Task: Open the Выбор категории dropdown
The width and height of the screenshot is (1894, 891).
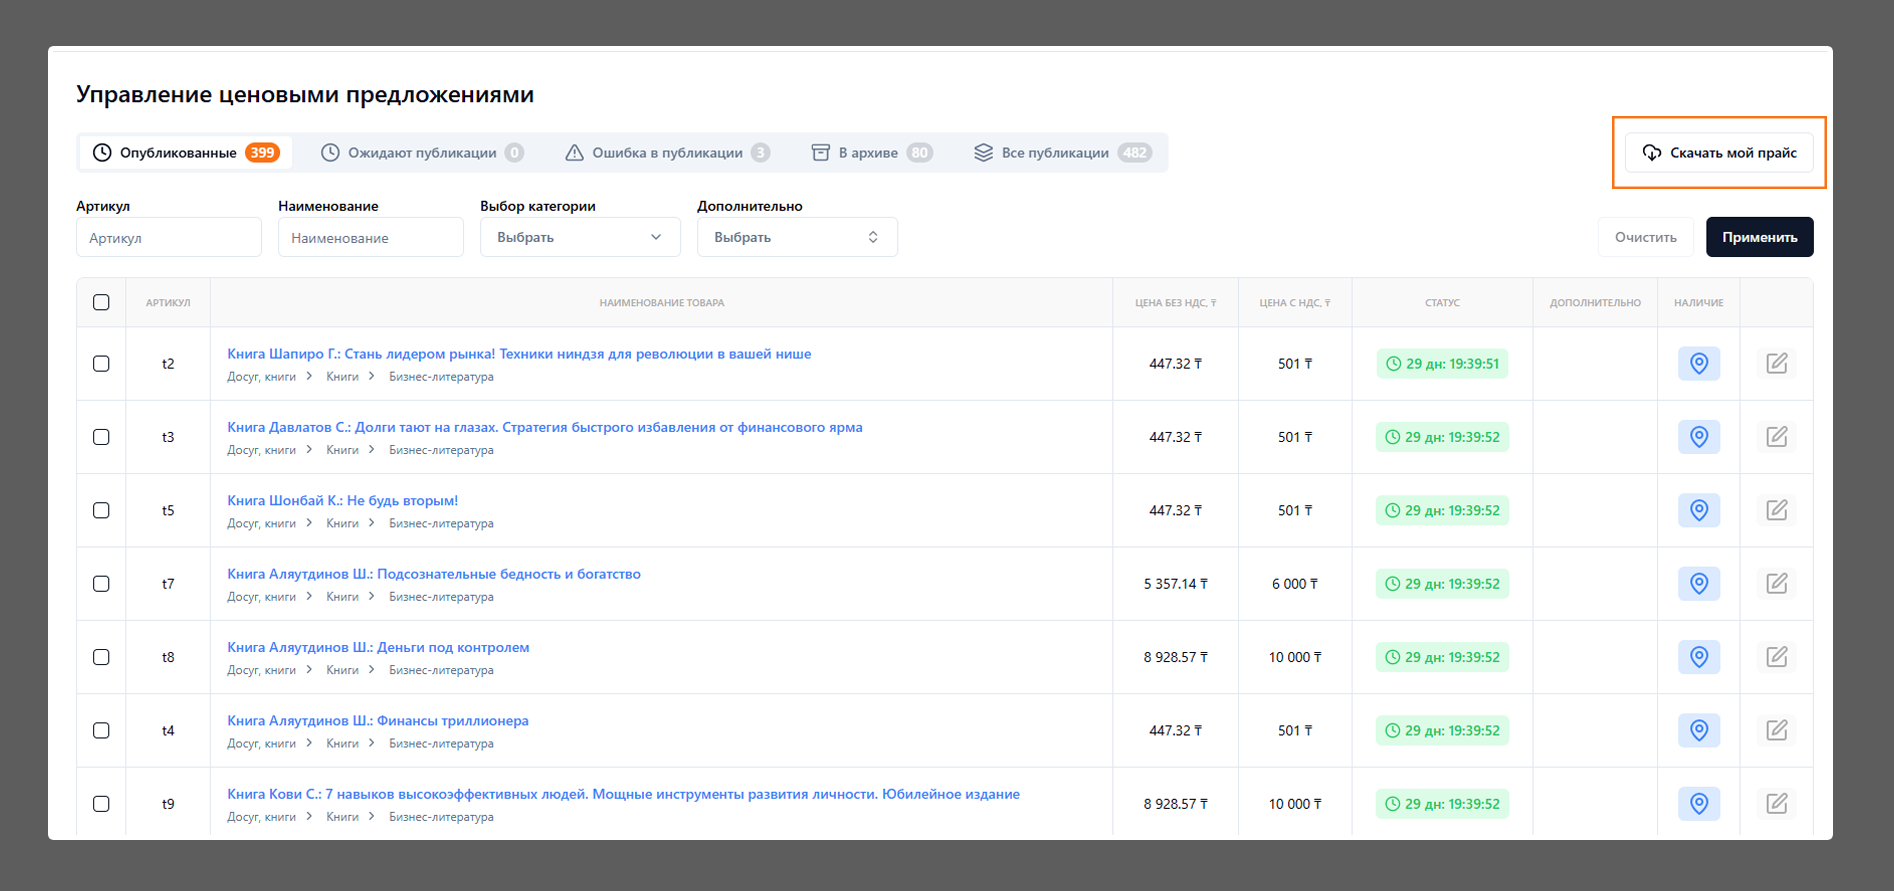Action: coord(580,237)
